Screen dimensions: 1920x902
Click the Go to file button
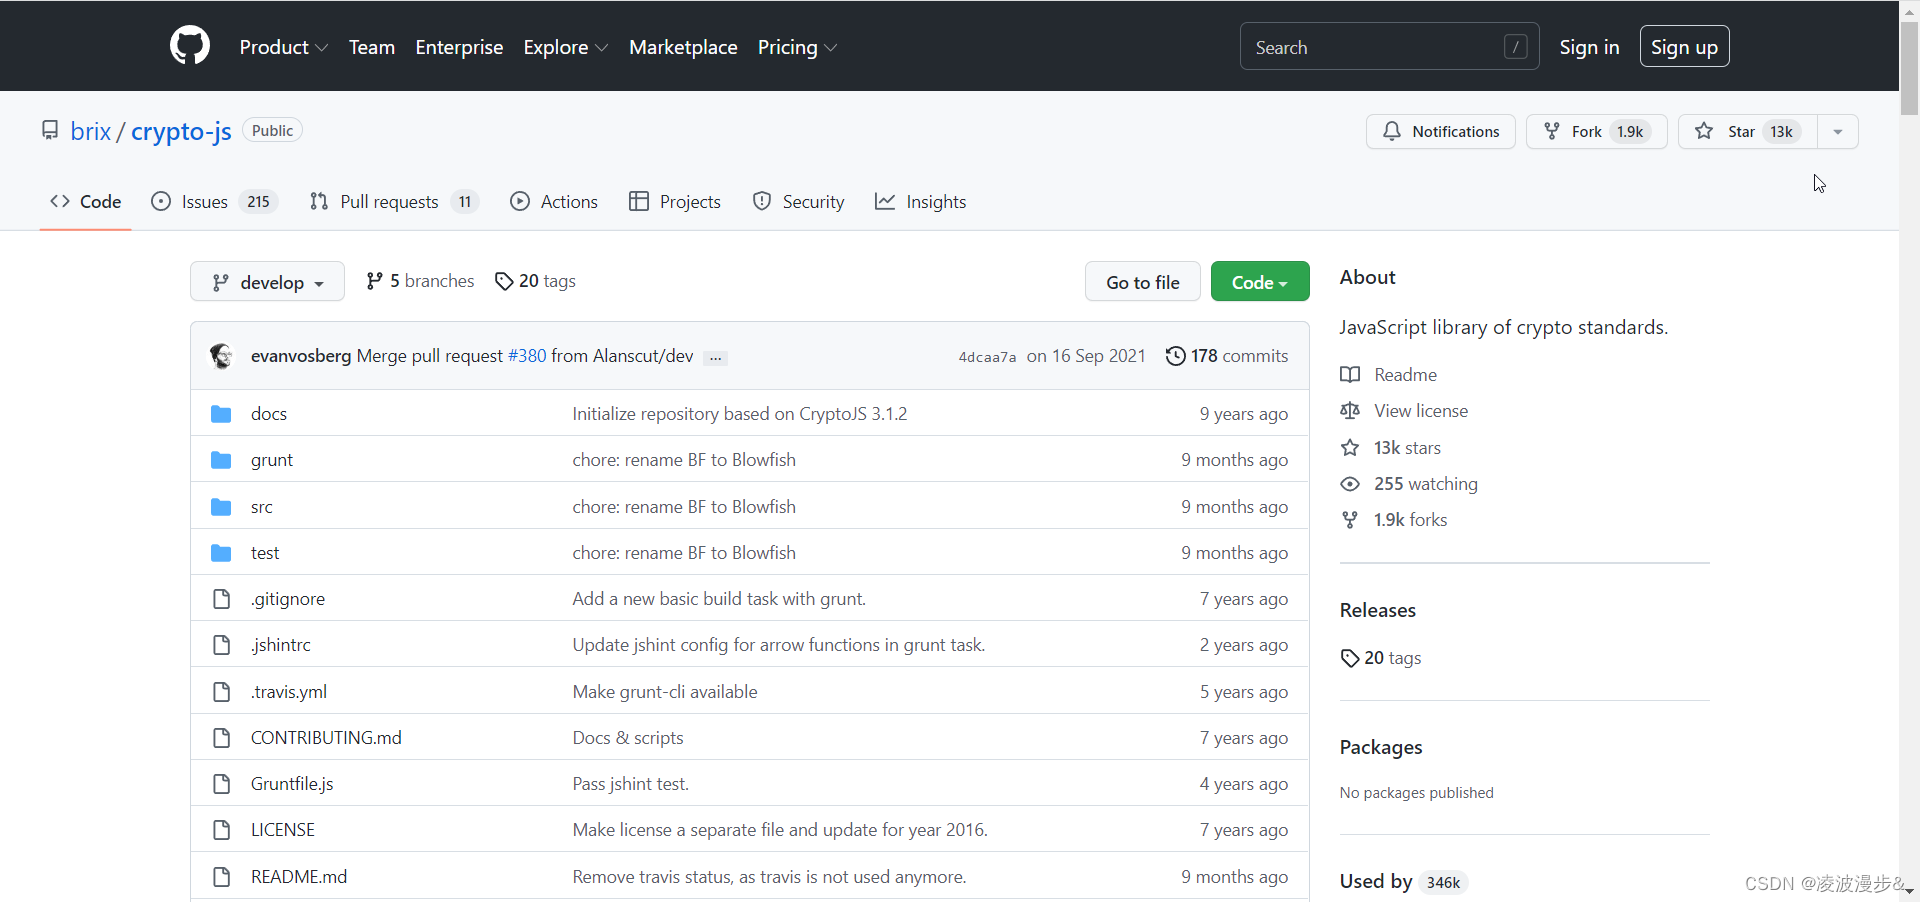[1142, 282]
